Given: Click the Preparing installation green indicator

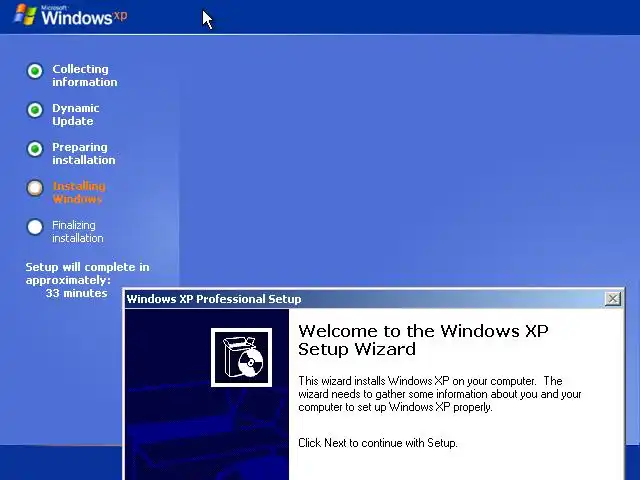Looking at the screenshot, I should tap(35, 149).
